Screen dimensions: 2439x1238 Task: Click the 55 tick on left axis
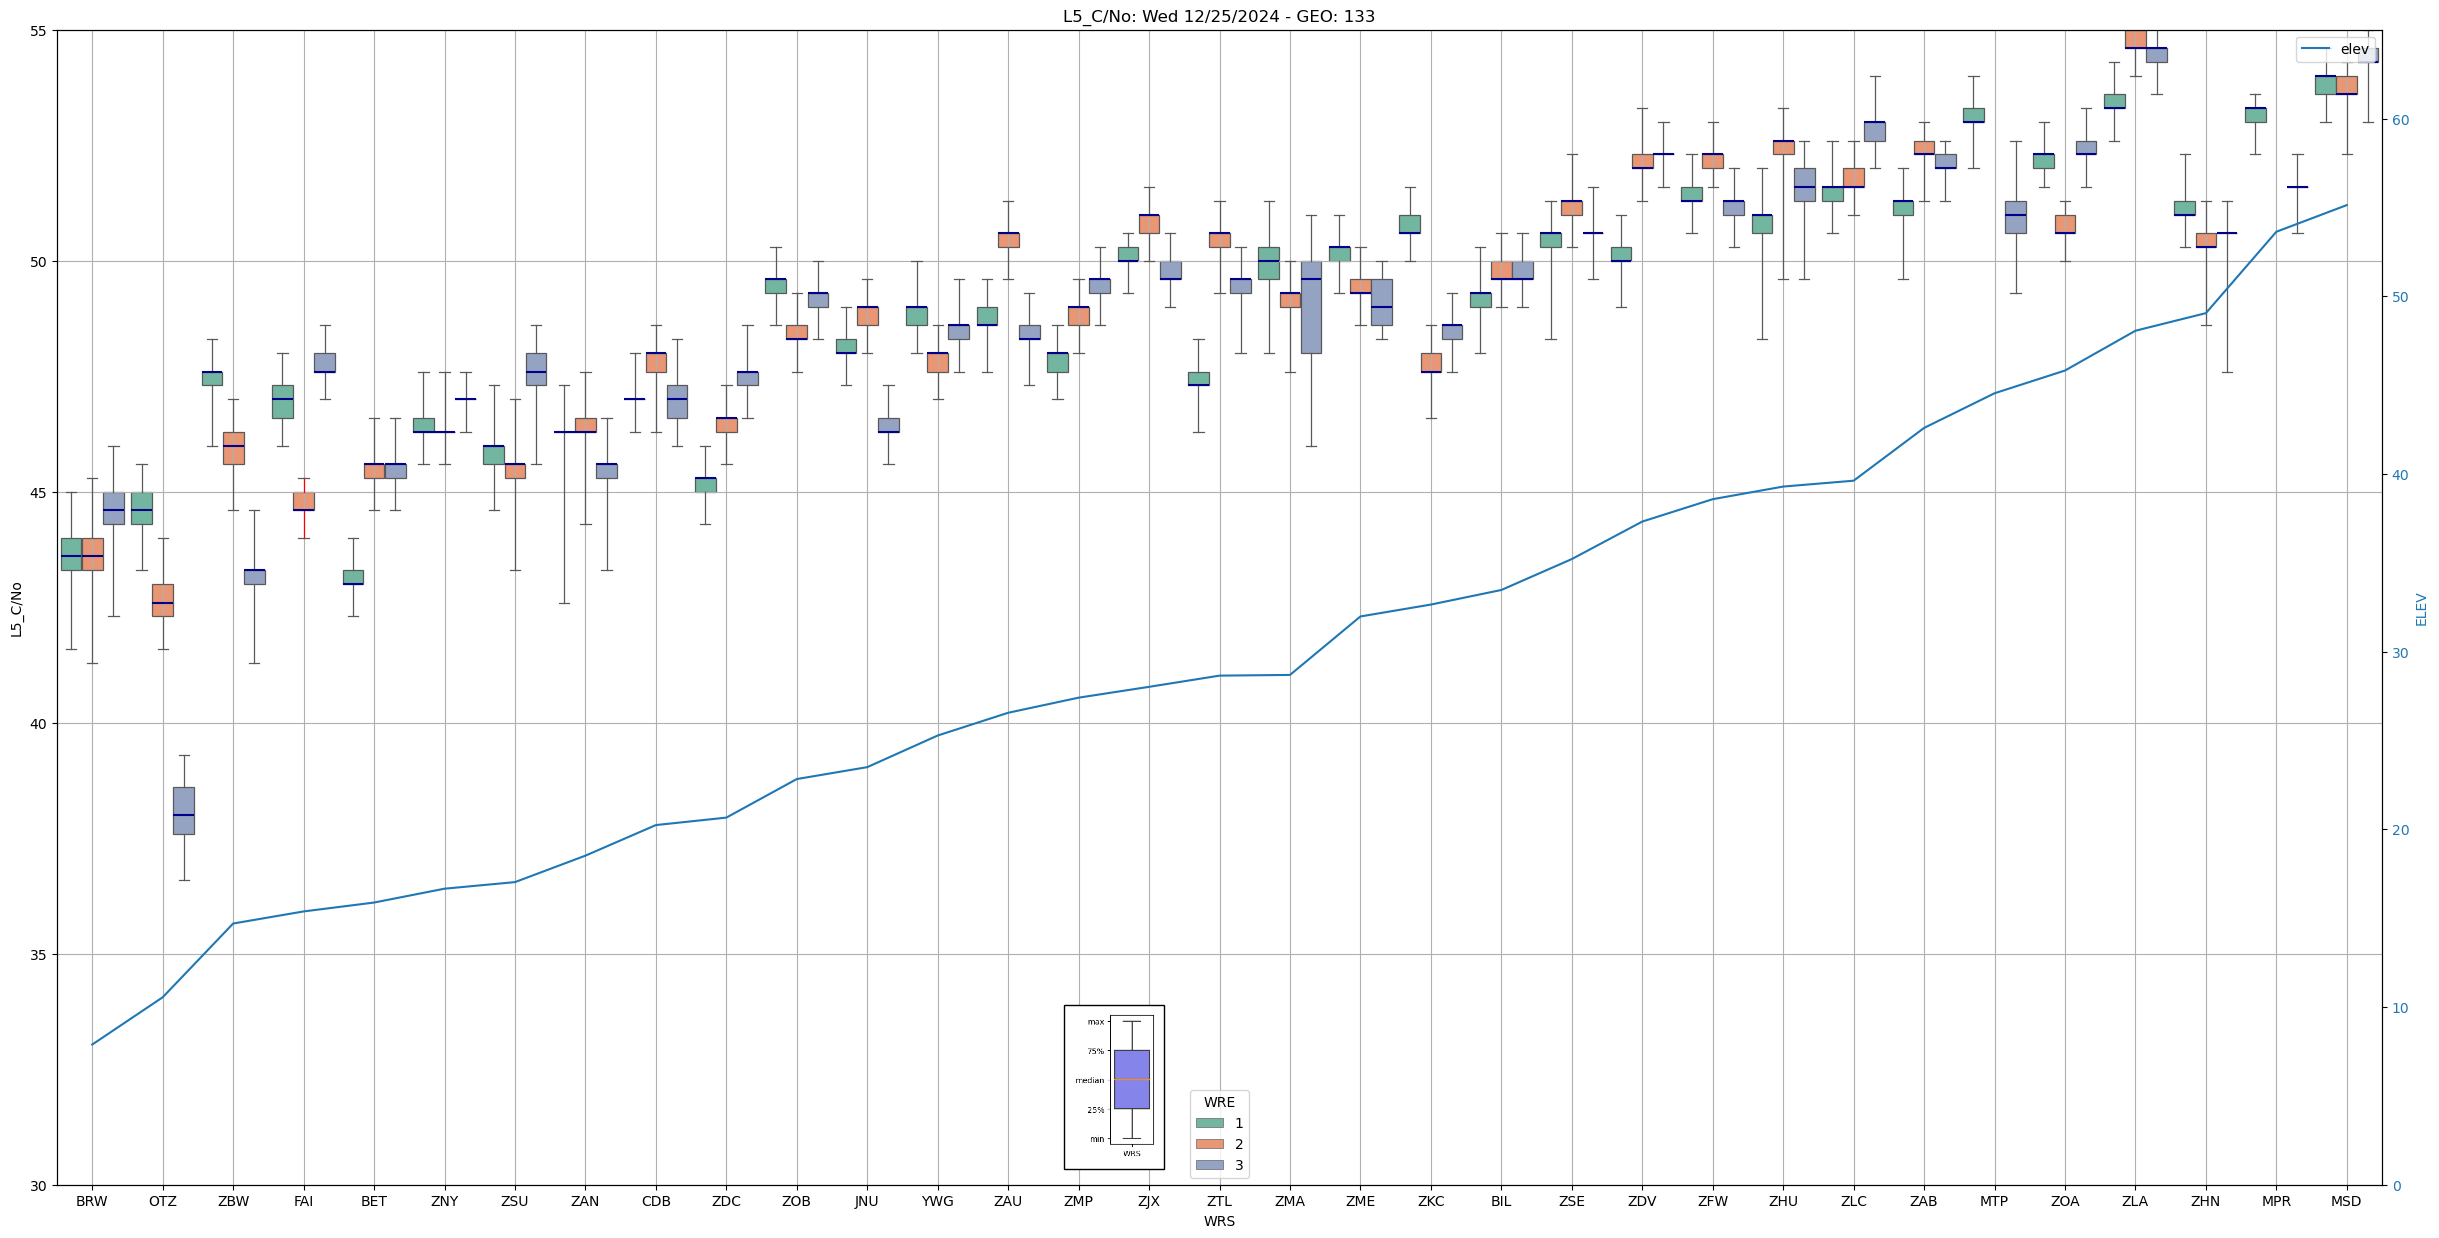39,31
